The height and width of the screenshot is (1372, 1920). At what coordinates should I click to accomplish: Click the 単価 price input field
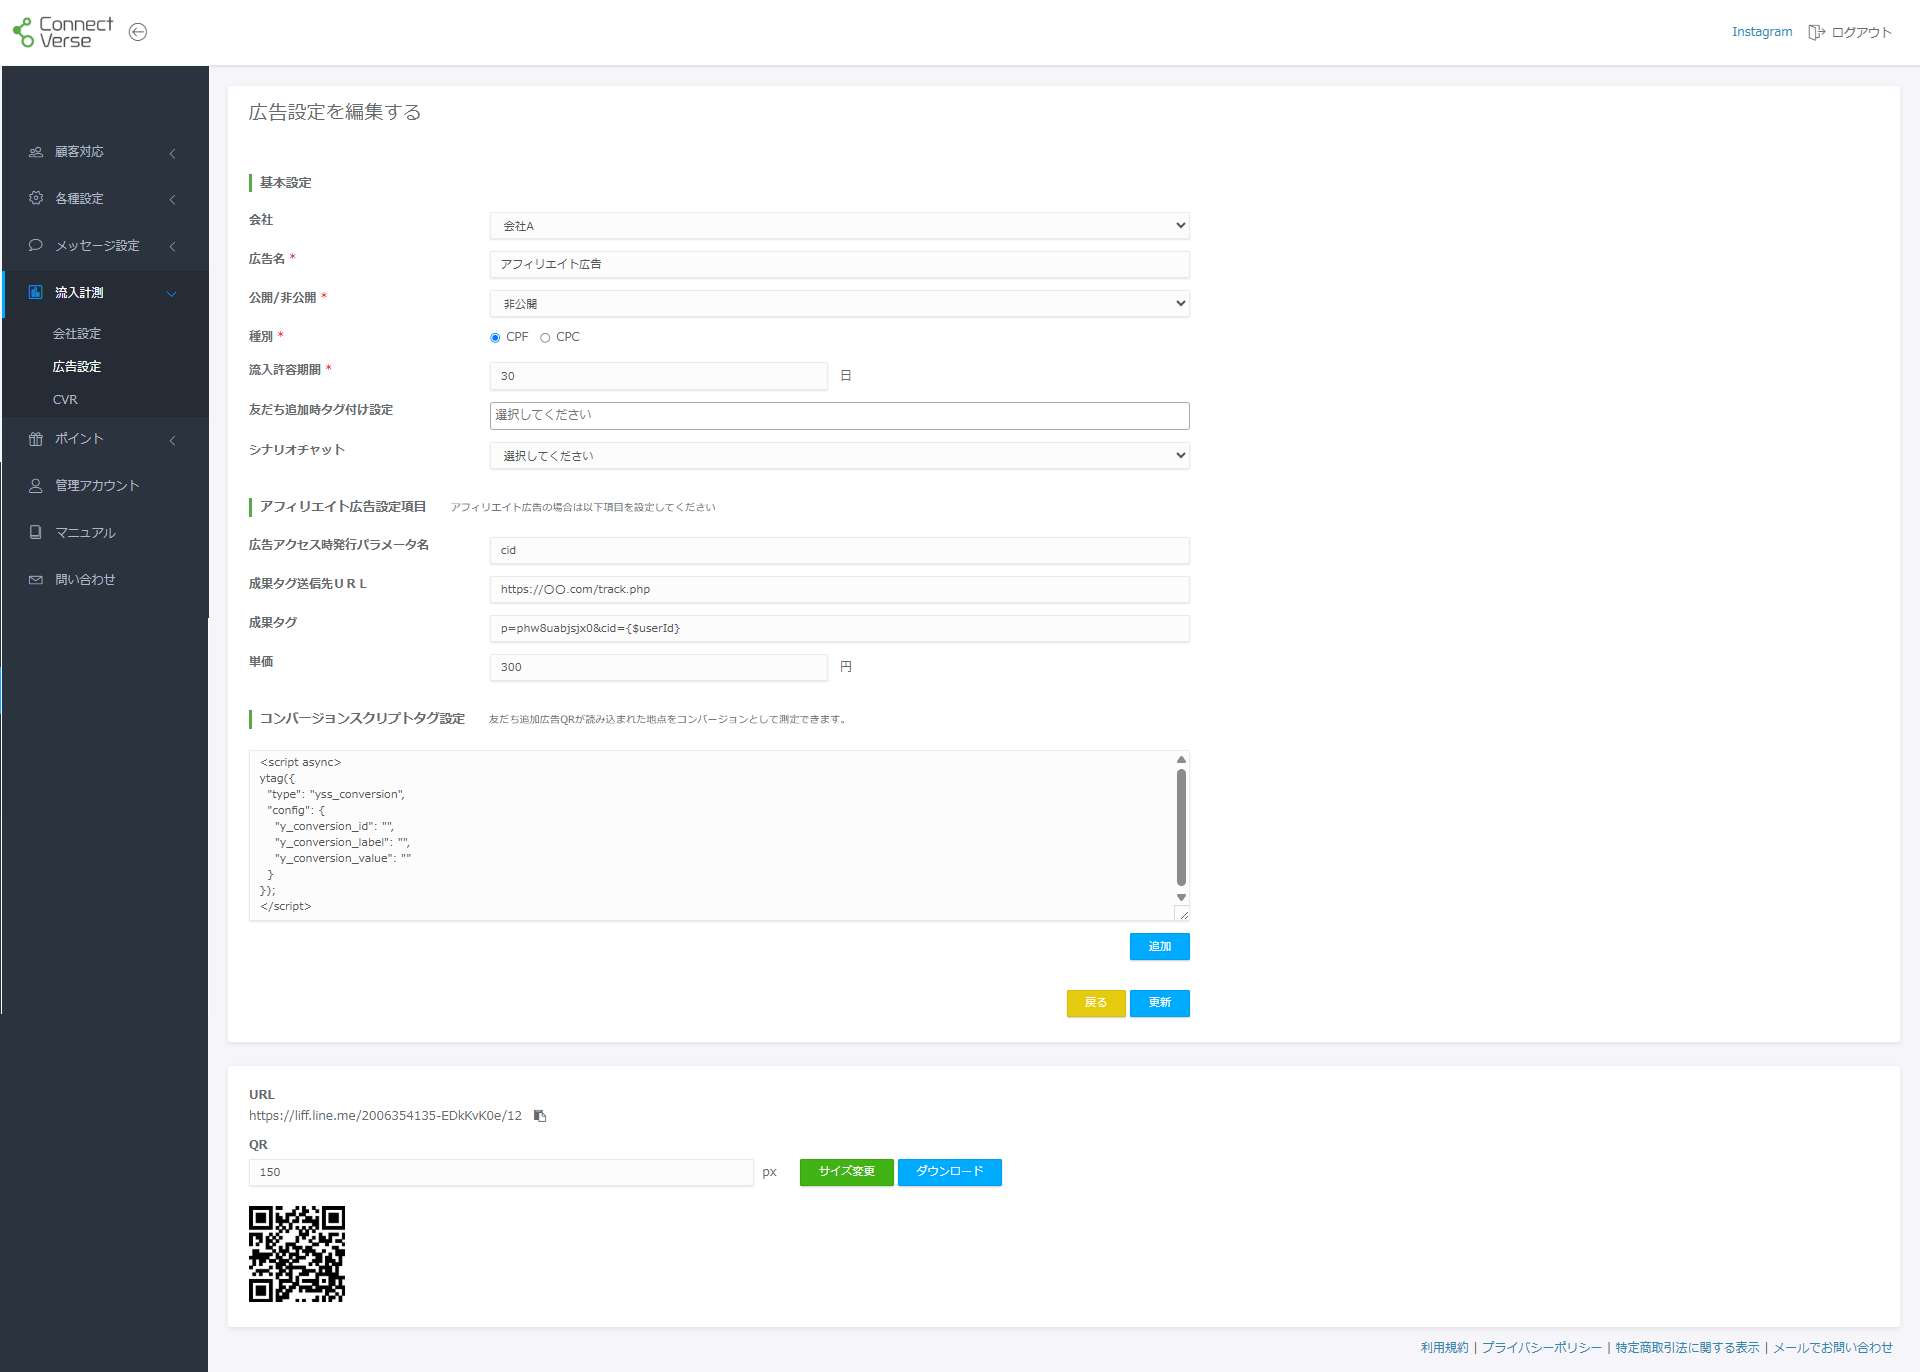[x=658, y=668]
